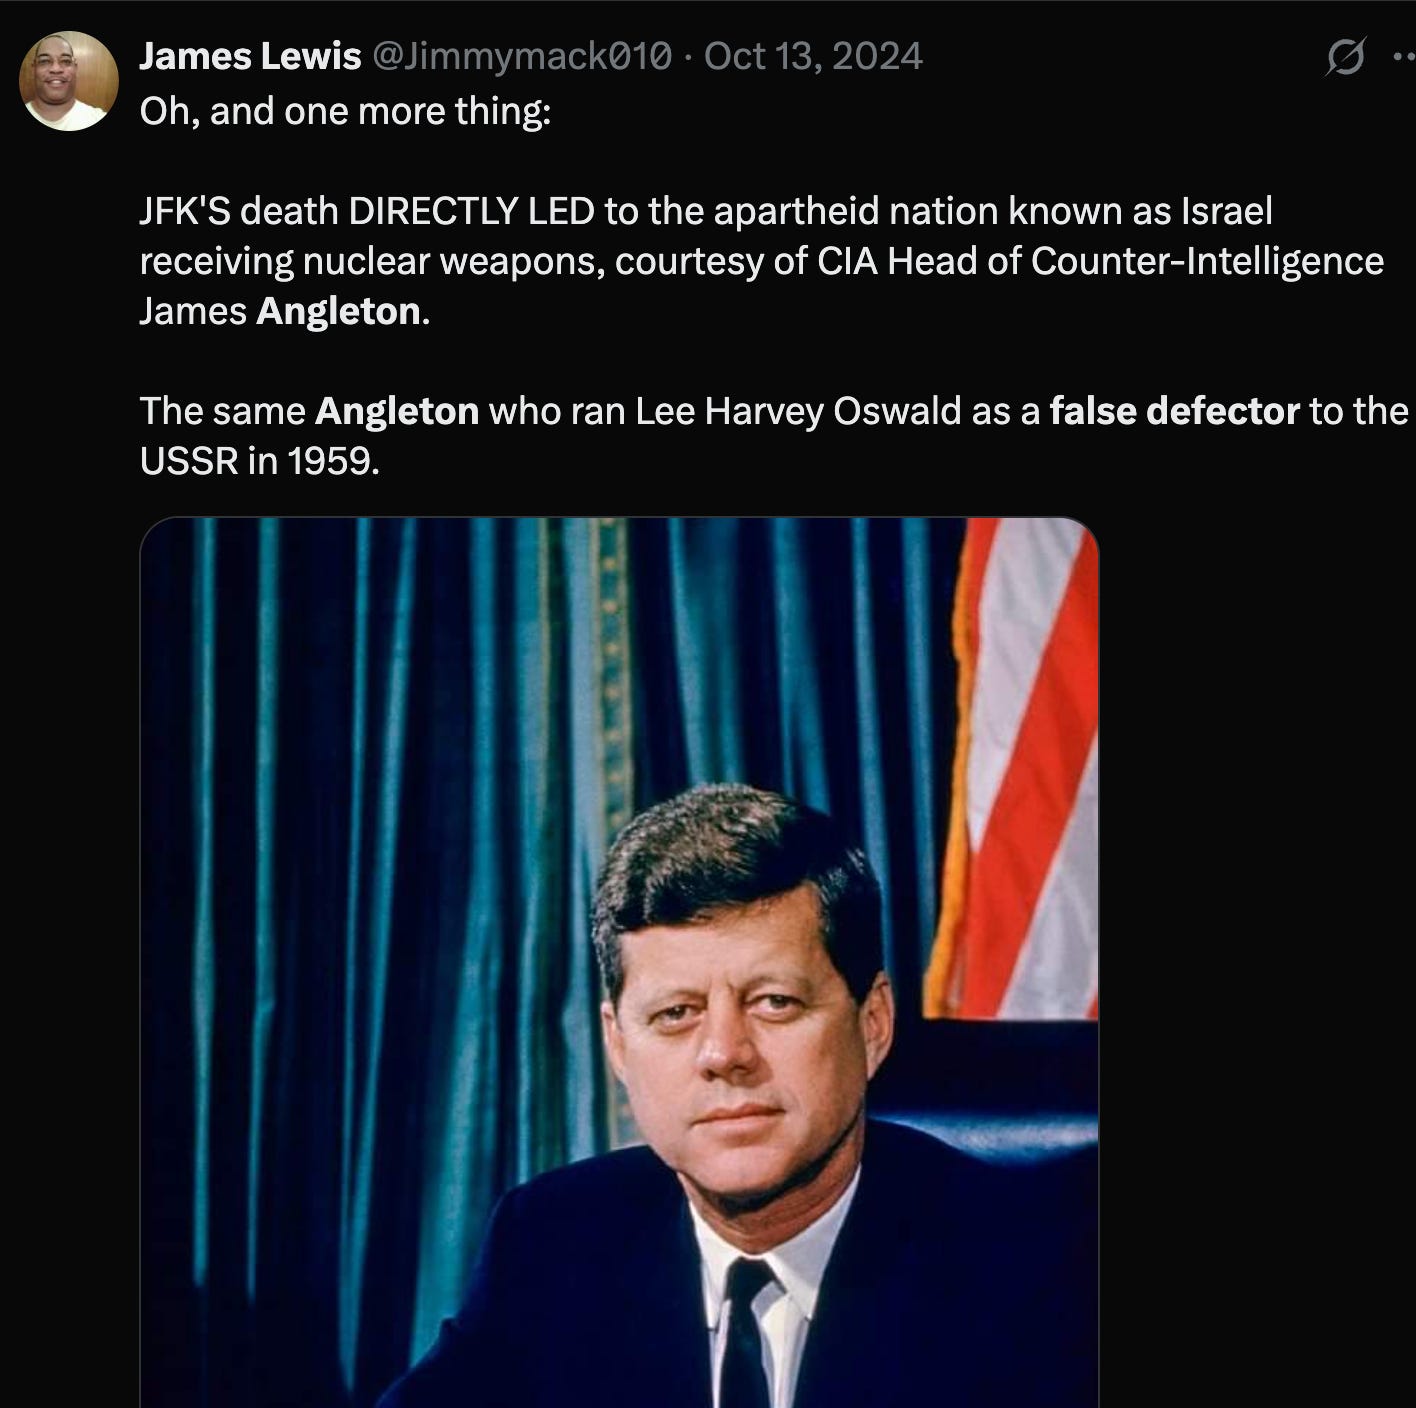
Task: Click the text 'USSR in 1959.'
Action: pos(260,461)
